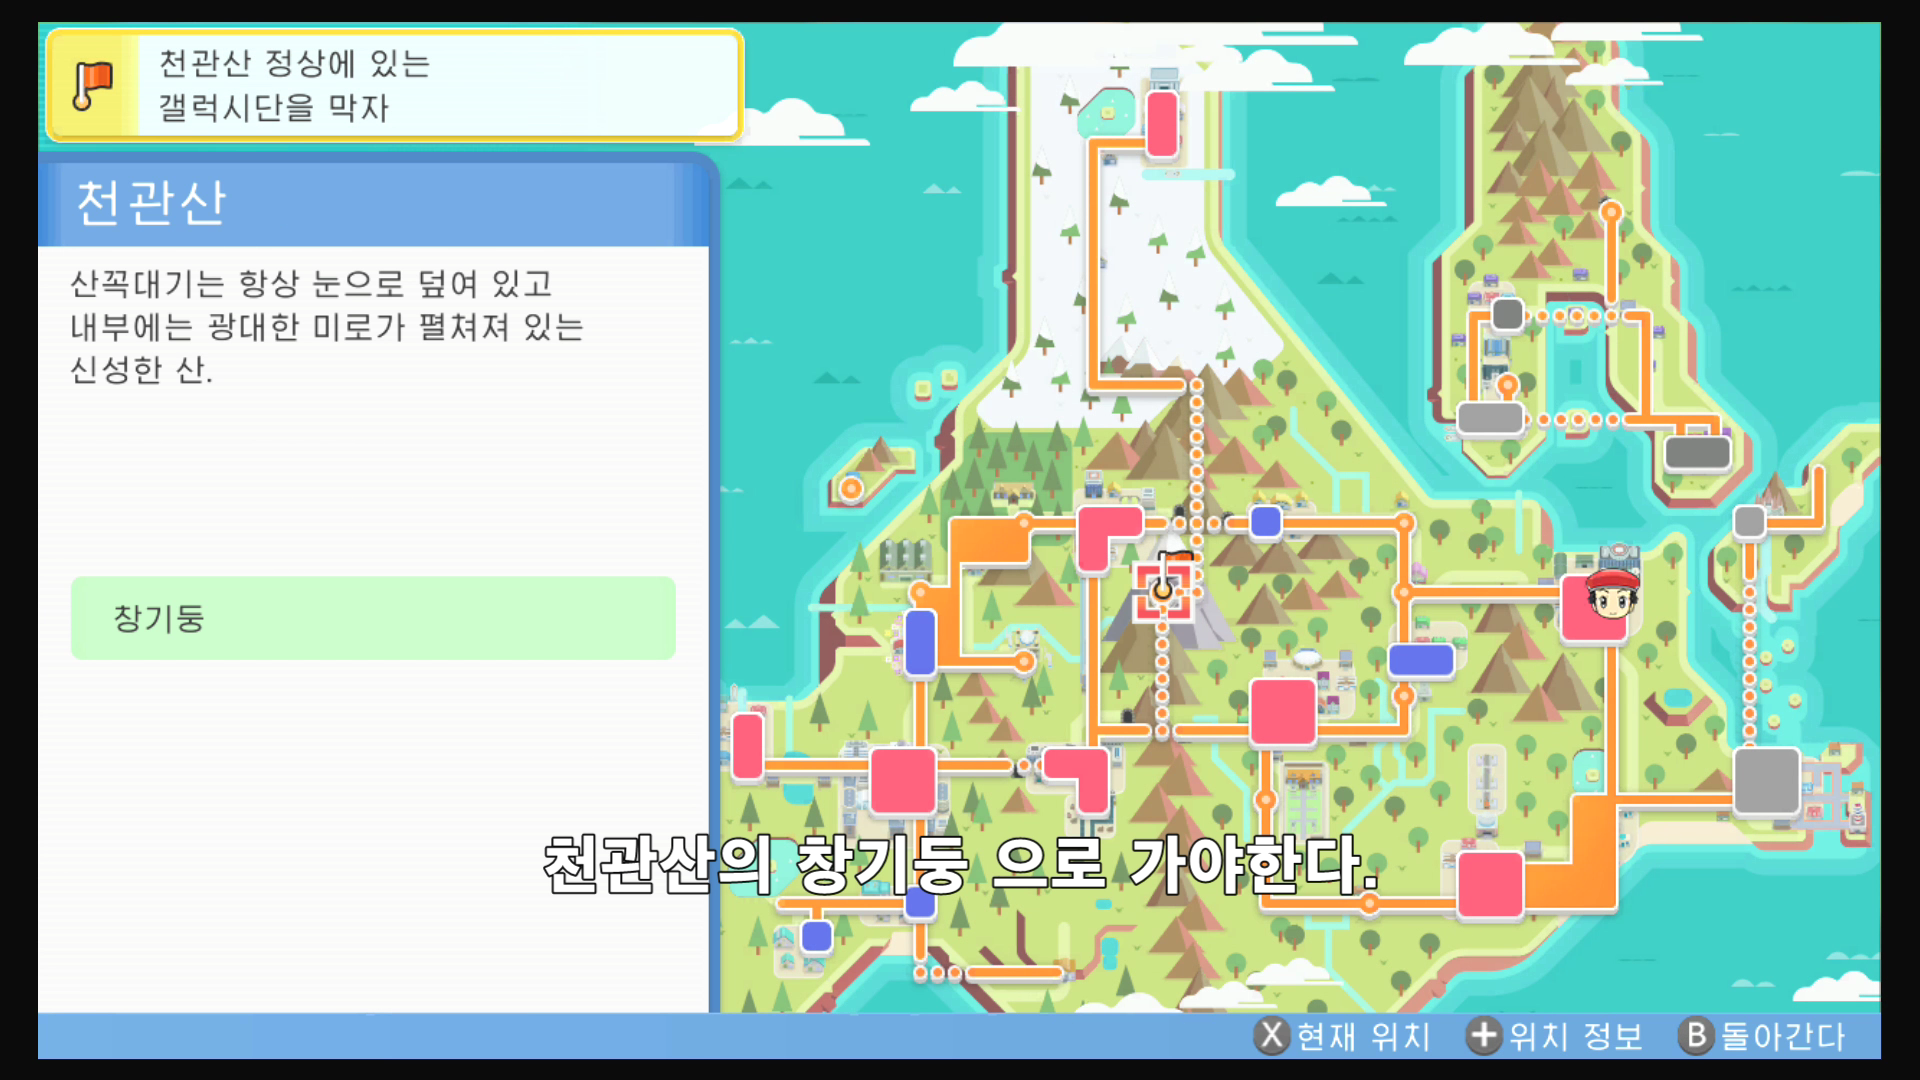
Task: Click the objective text 갤럭시단을 막자
Action: (x=273, y=108)
